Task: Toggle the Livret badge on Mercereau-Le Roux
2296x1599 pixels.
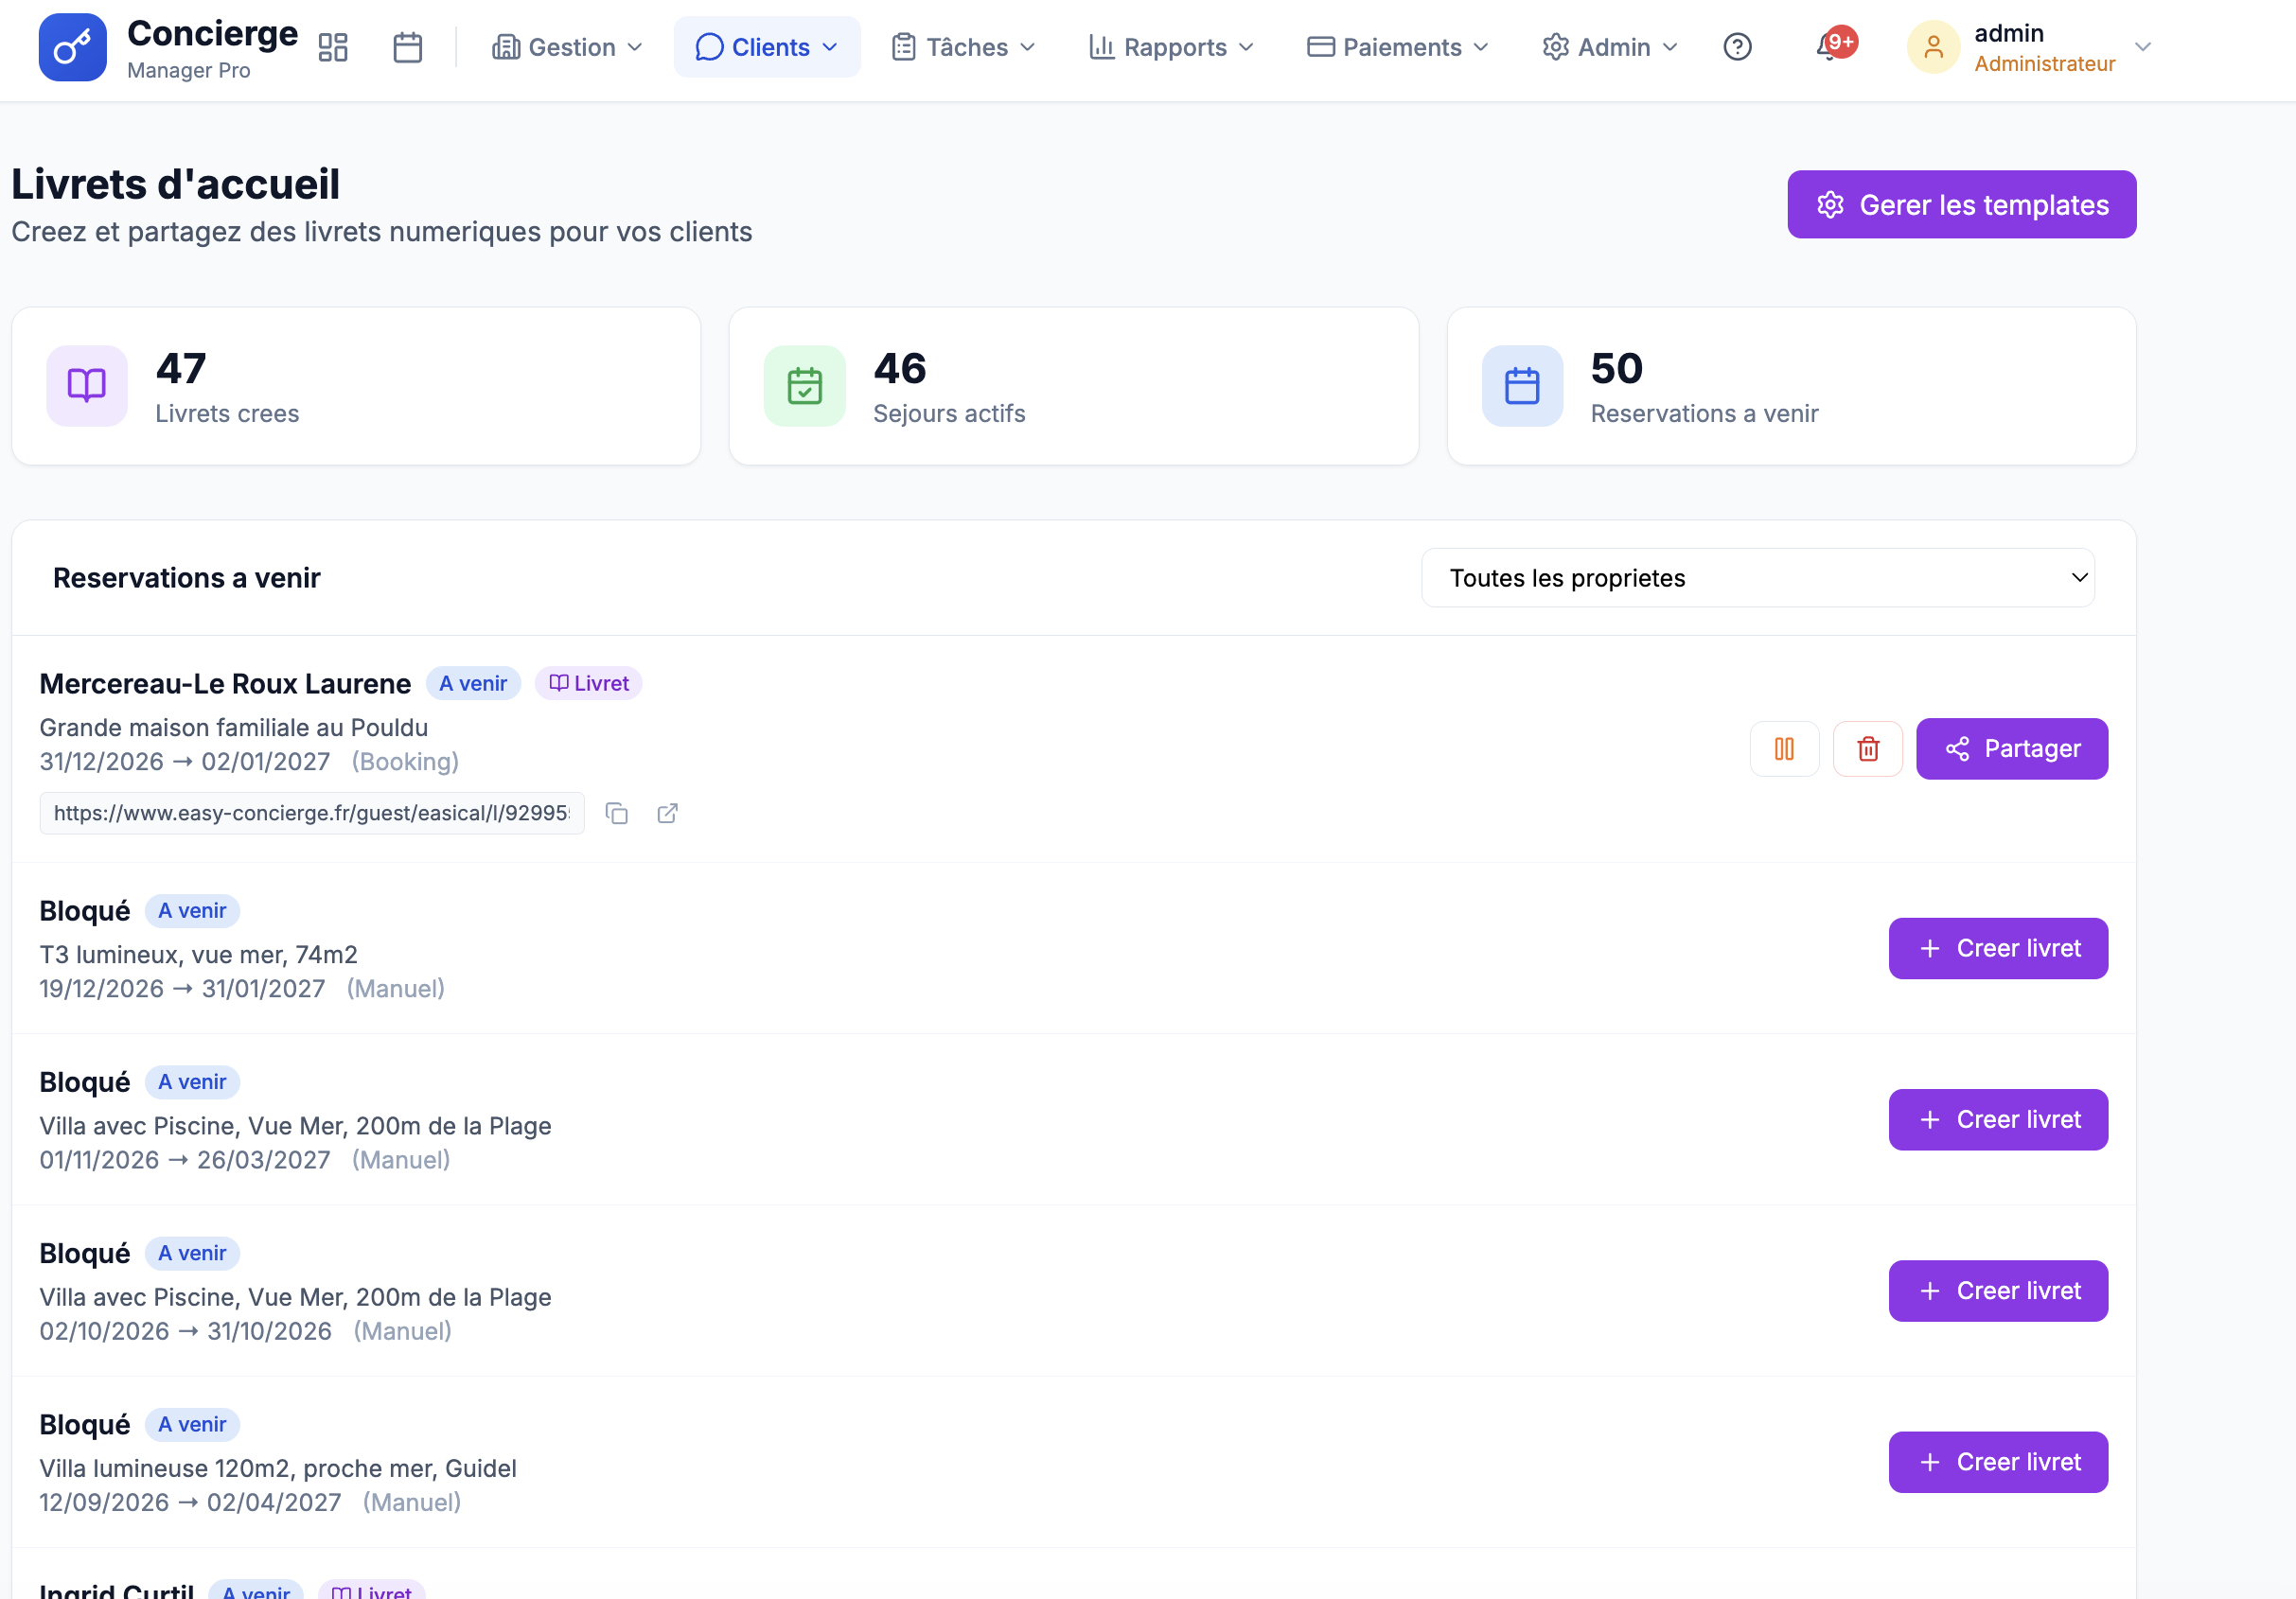Action: click(588, 683)
